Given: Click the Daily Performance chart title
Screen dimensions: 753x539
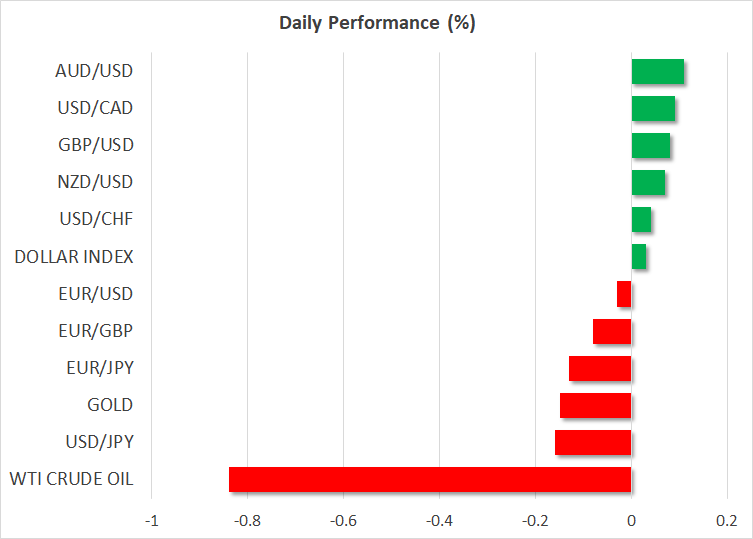Looking at the screenshot, I should (x=376, y=23).
